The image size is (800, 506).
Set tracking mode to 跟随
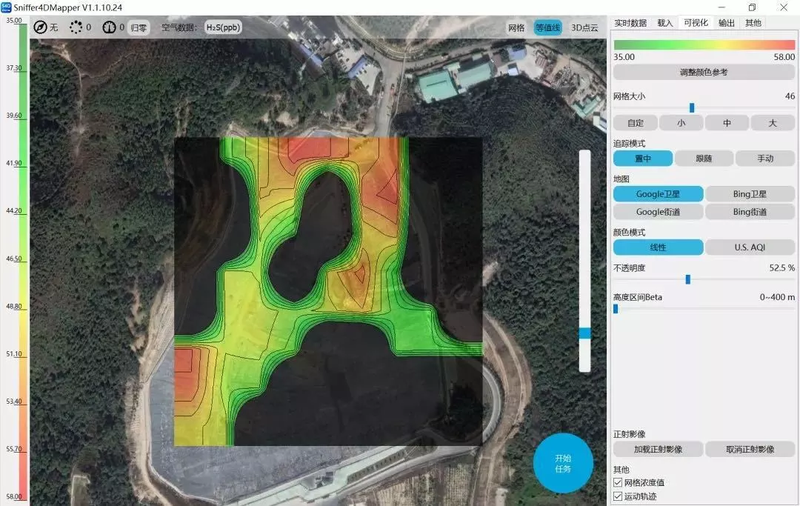tap(704, 159)
